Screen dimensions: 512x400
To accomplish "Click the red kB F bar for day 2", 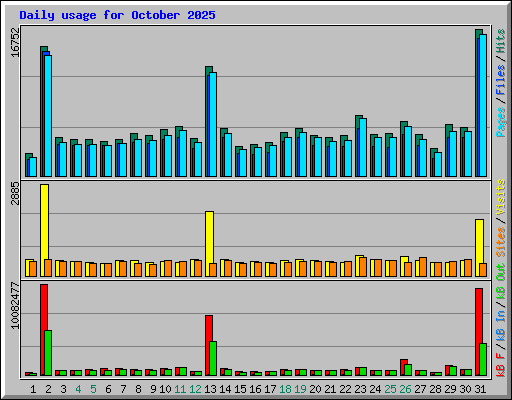I will (x=44, y=330).
